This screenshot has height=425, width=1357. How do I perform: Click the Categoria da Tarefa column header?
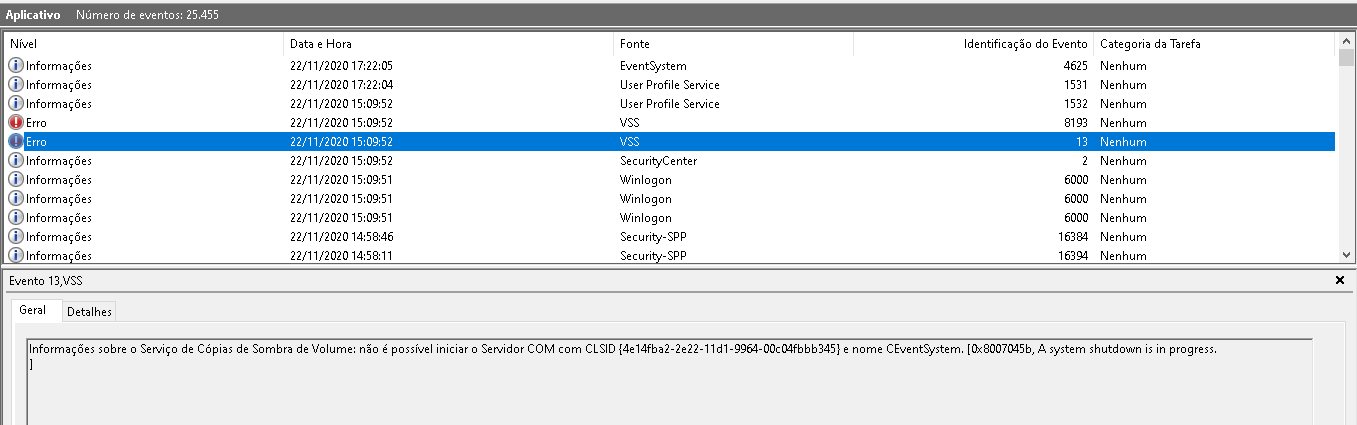coord(1214,44)
